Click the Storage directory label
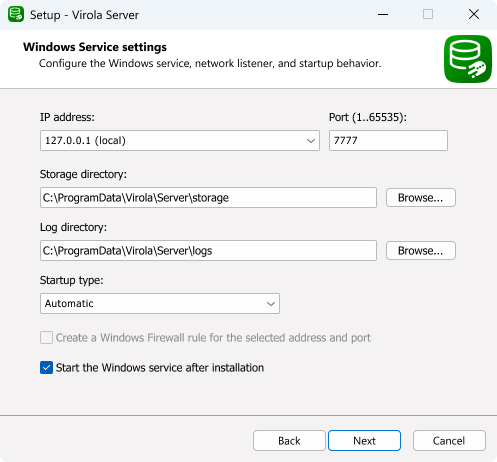 pos(83,174)
